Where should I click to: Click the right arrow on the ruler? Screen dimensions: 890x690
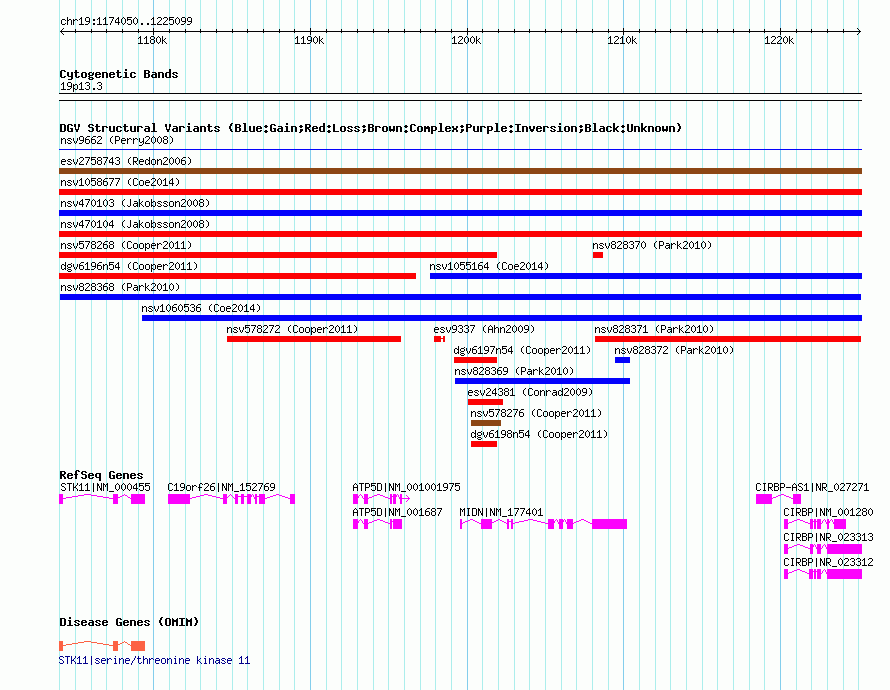tap(859, 31)
